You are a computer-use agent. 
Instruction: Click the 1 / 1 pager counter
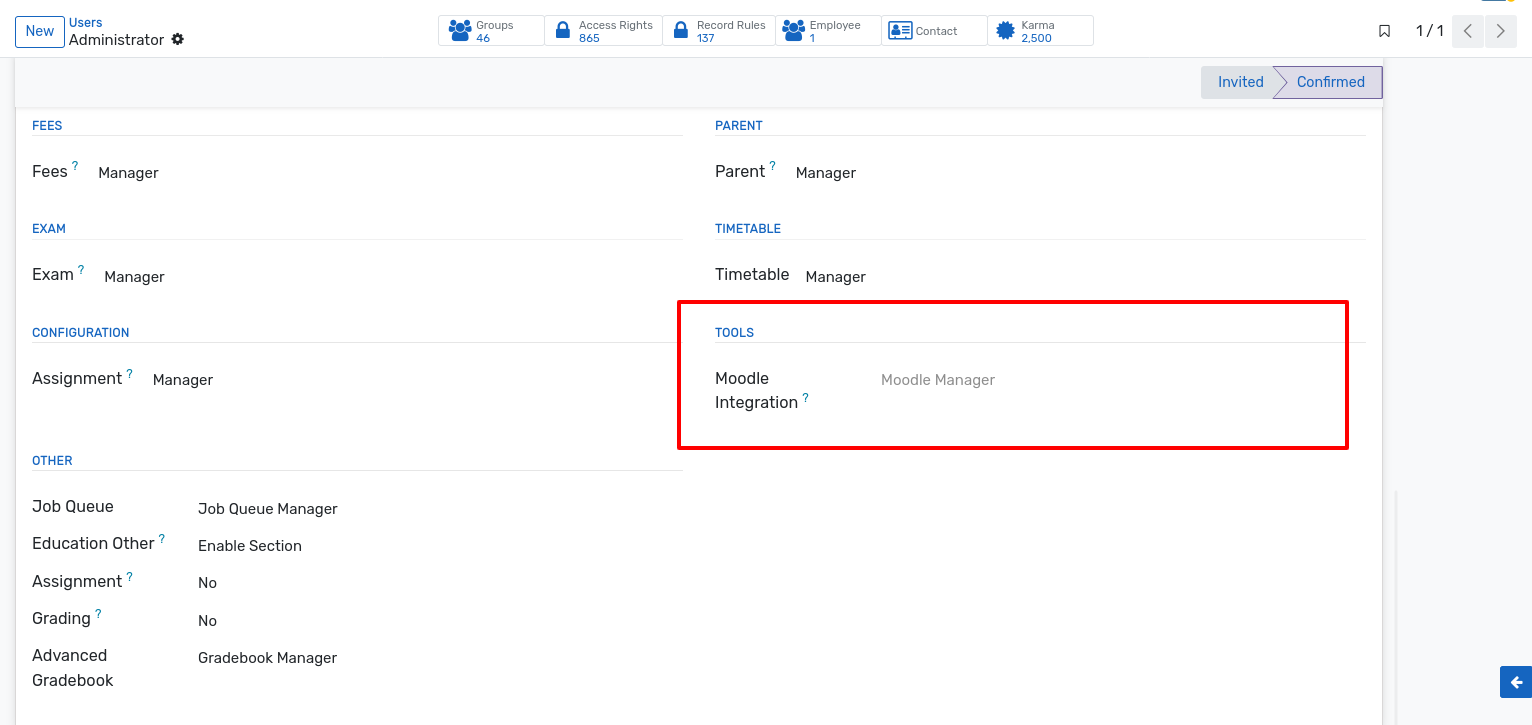pyautogui.click(x=1430, y=31)
